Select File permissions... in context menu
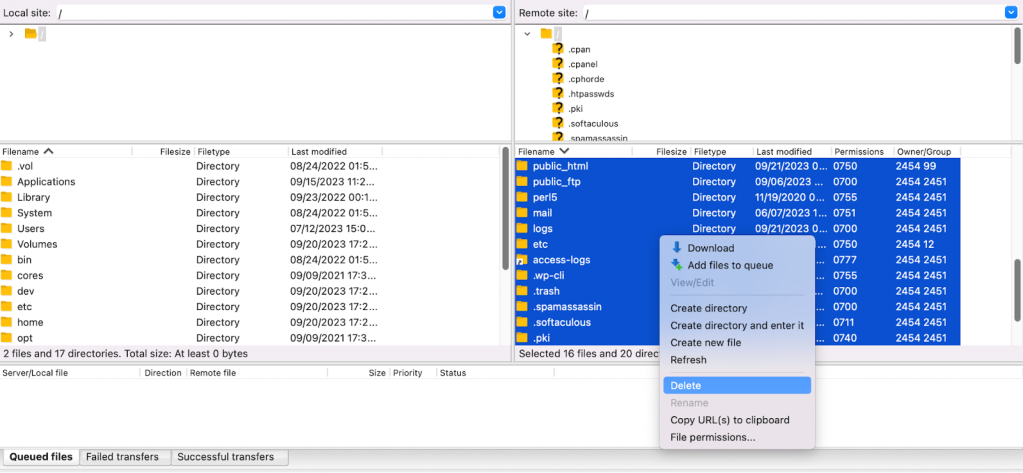Viewport: 1023px width, 473px height. click(x=713, y=437)
